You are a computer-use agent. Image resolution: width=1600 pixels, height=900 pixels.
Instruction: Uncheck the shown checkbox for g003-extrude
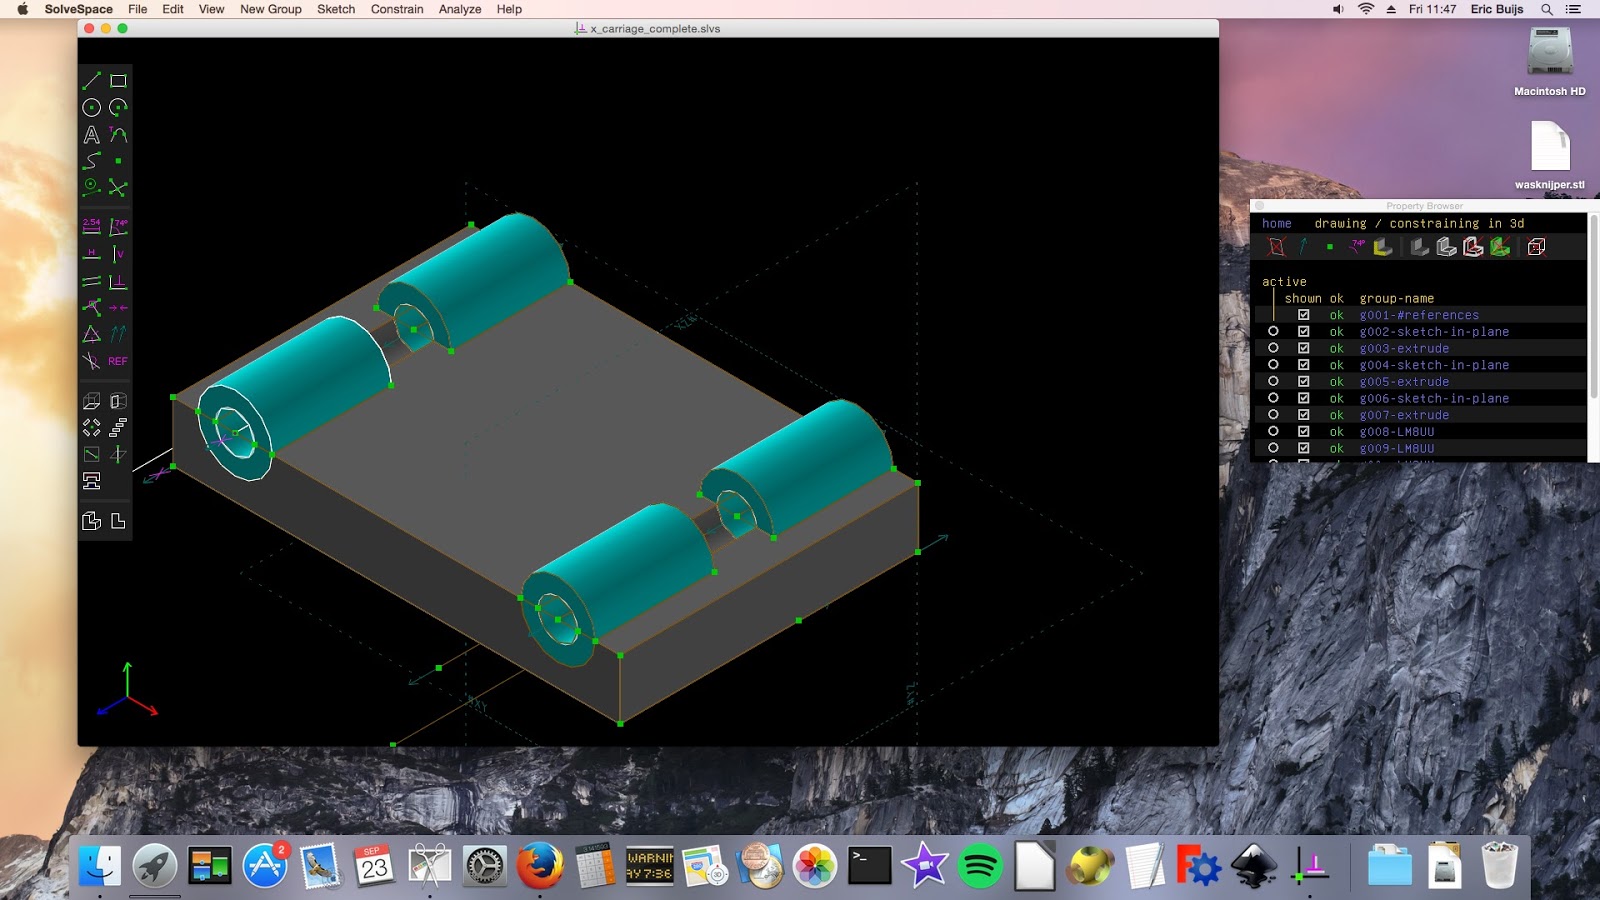coord(1304,348)
